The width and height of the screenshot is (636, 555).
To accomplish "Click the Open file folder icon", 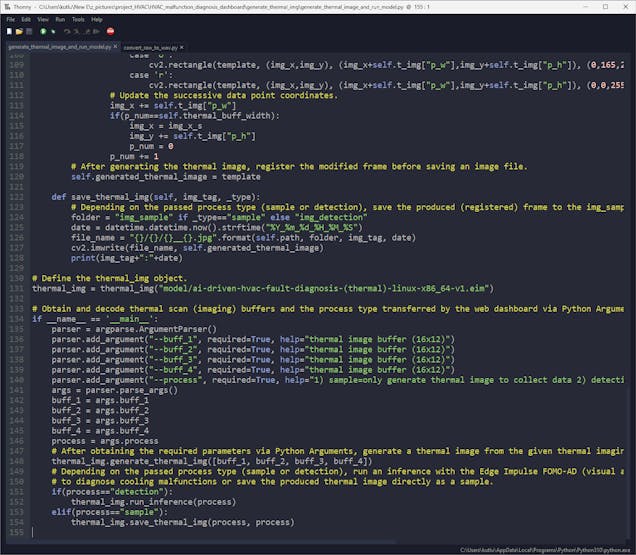I will tap(18, 31).
